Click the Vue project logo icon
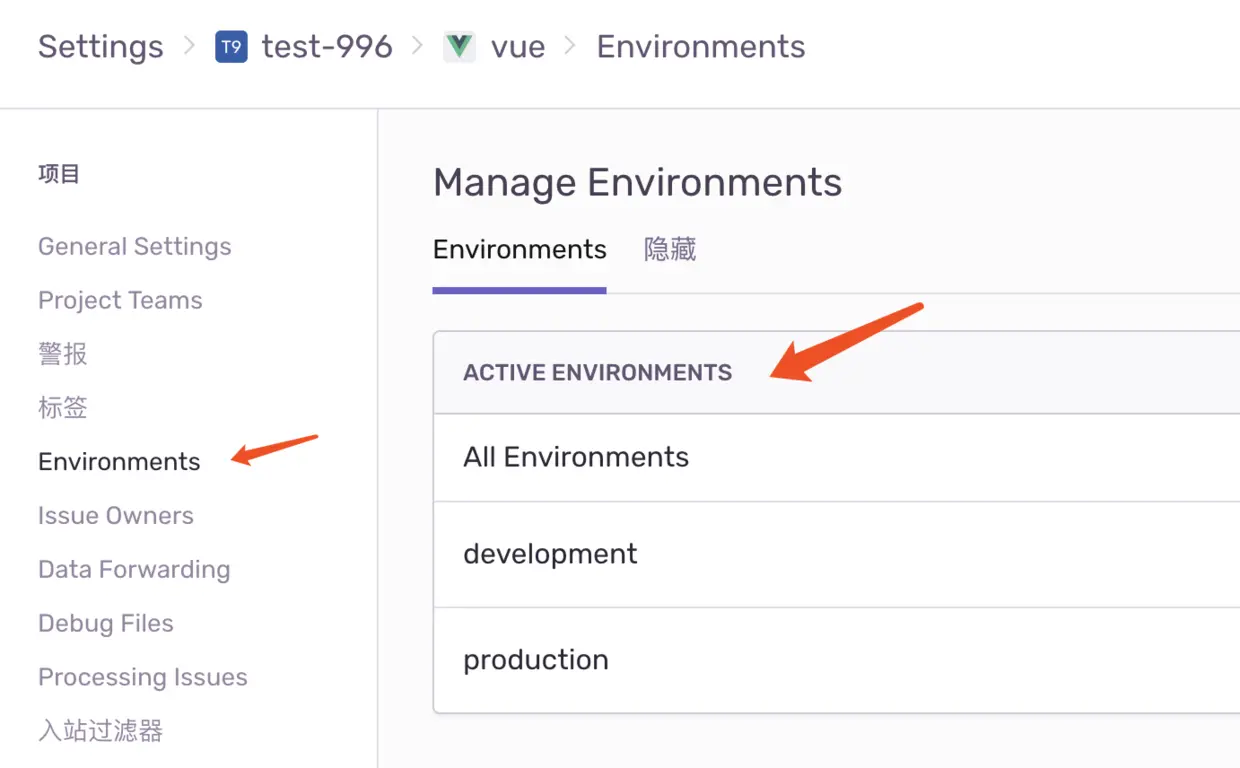Screen dimensions: 1240x768 [459, 47]
